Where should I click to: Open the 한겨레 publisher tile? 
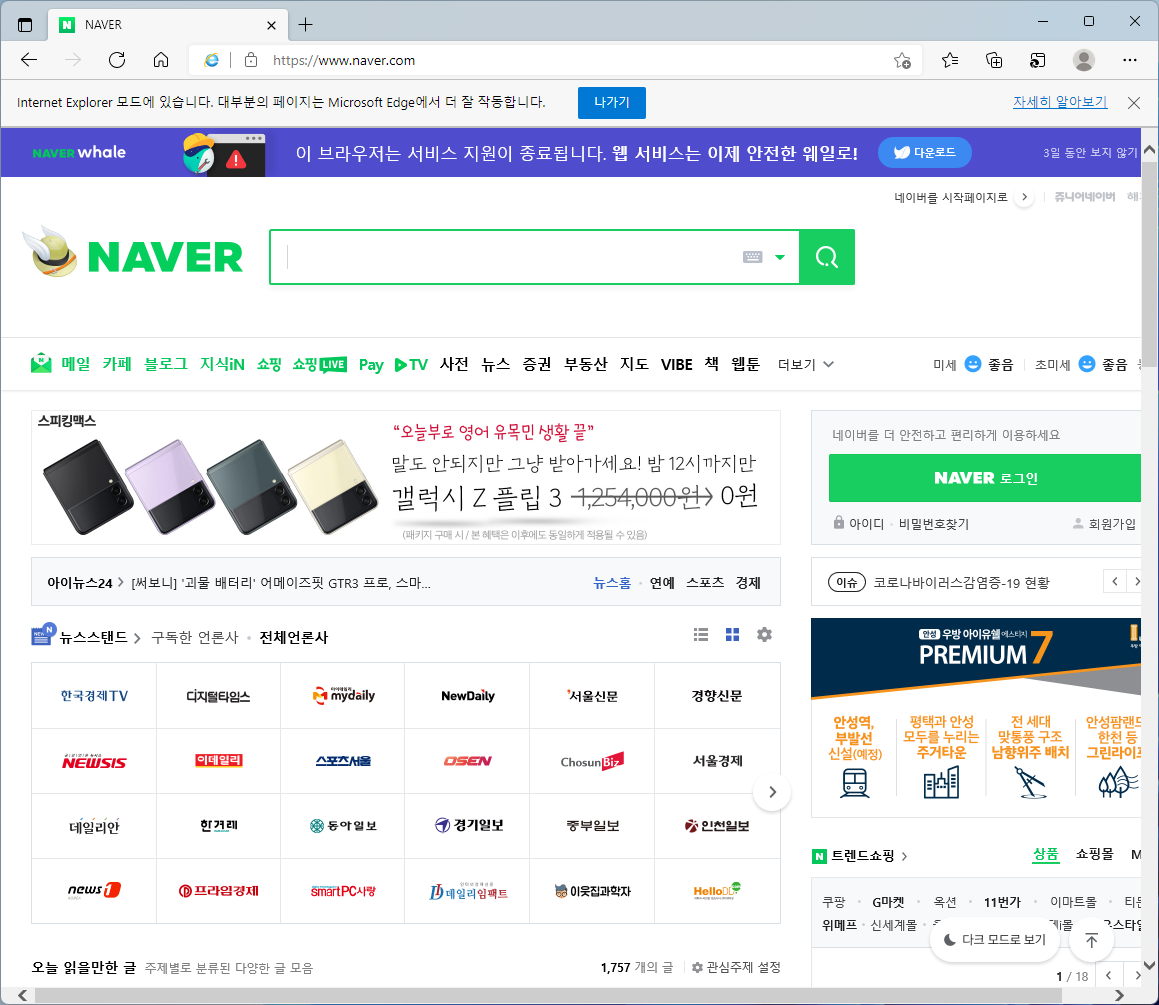[x=219, y=826]
